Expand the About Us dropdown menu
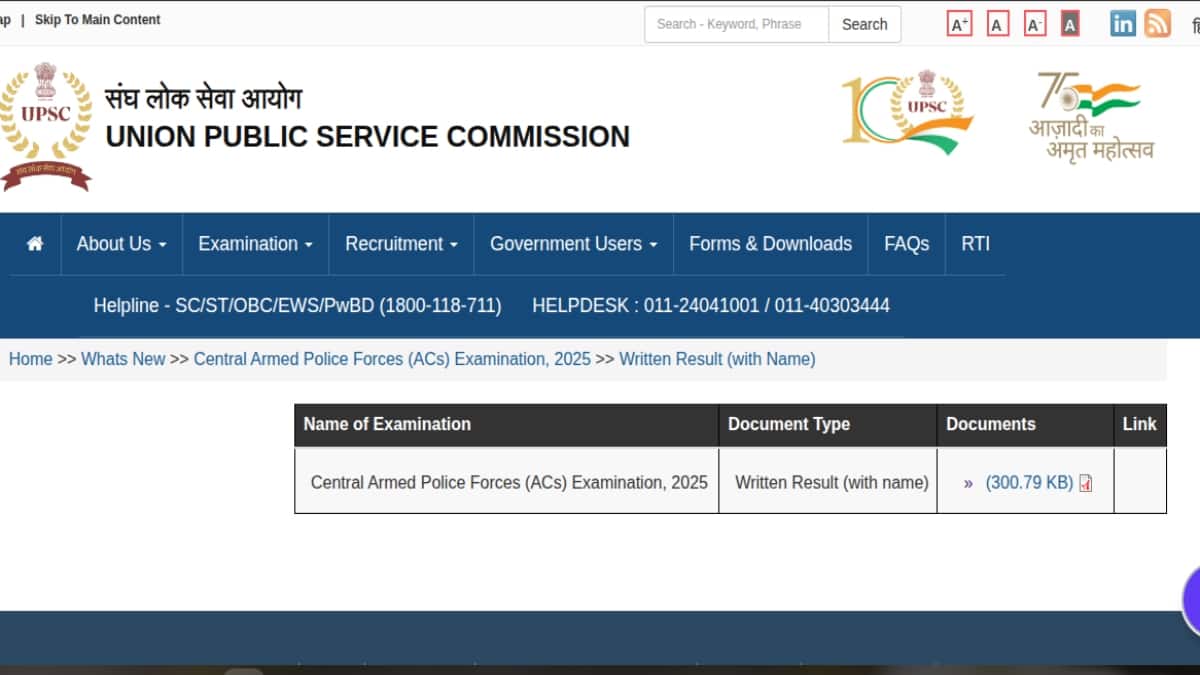 pos(121,244)
